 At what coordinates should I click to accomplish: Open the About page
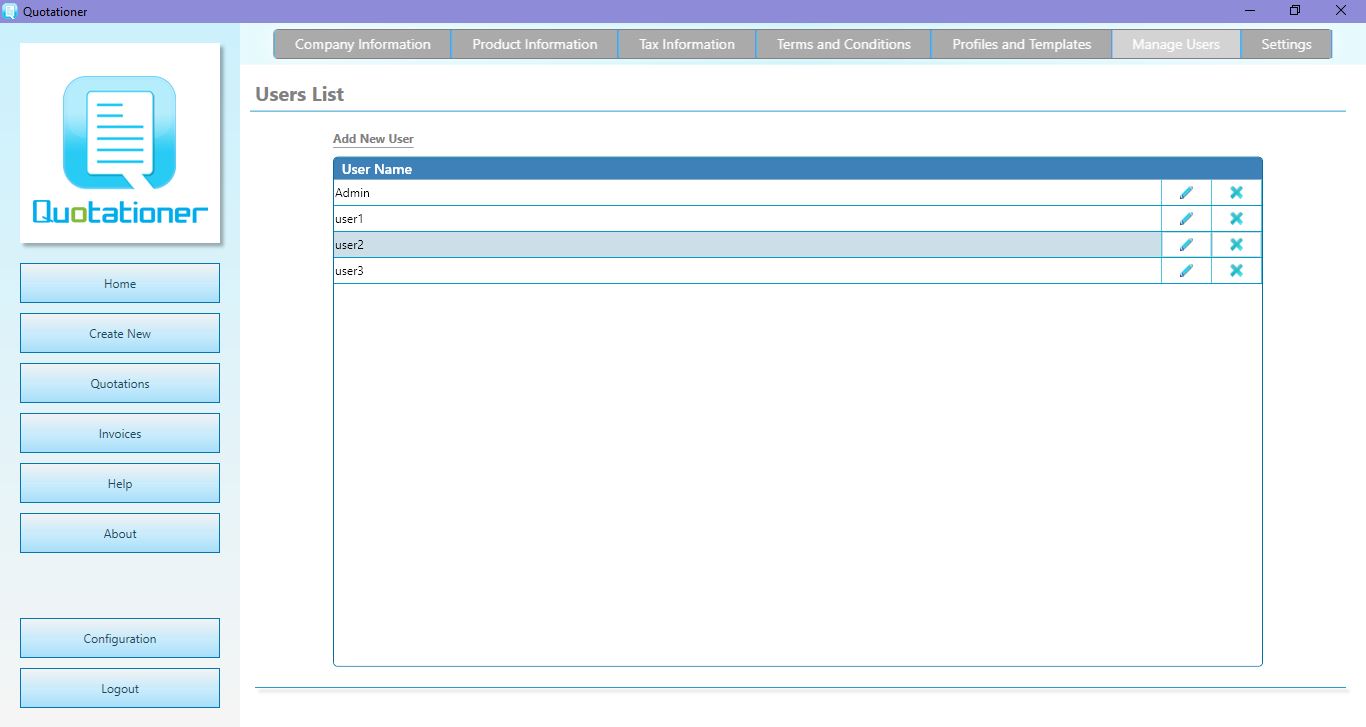point(120,533)
